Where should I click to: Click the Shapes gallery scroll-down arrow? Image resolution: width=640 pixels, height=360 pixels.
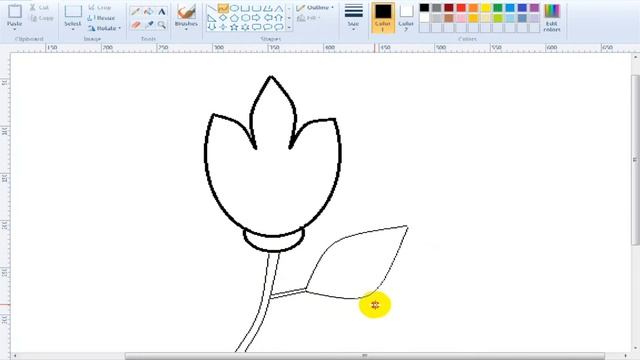(x=289, y=18)
